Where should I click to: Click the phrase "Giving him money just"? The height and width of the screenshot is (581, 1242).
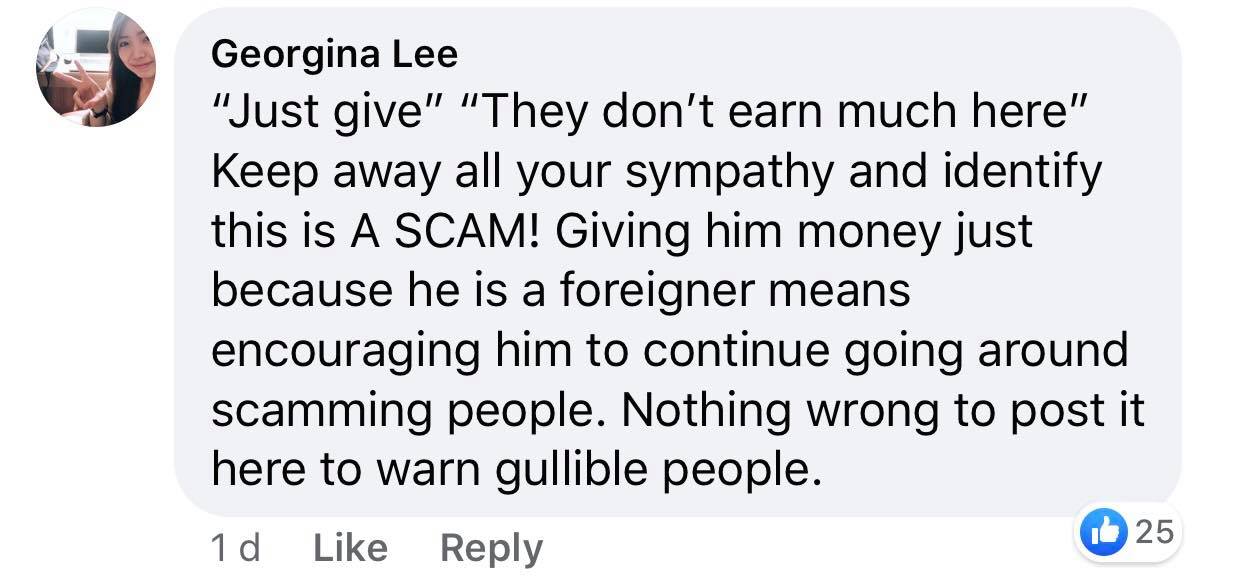793,232
